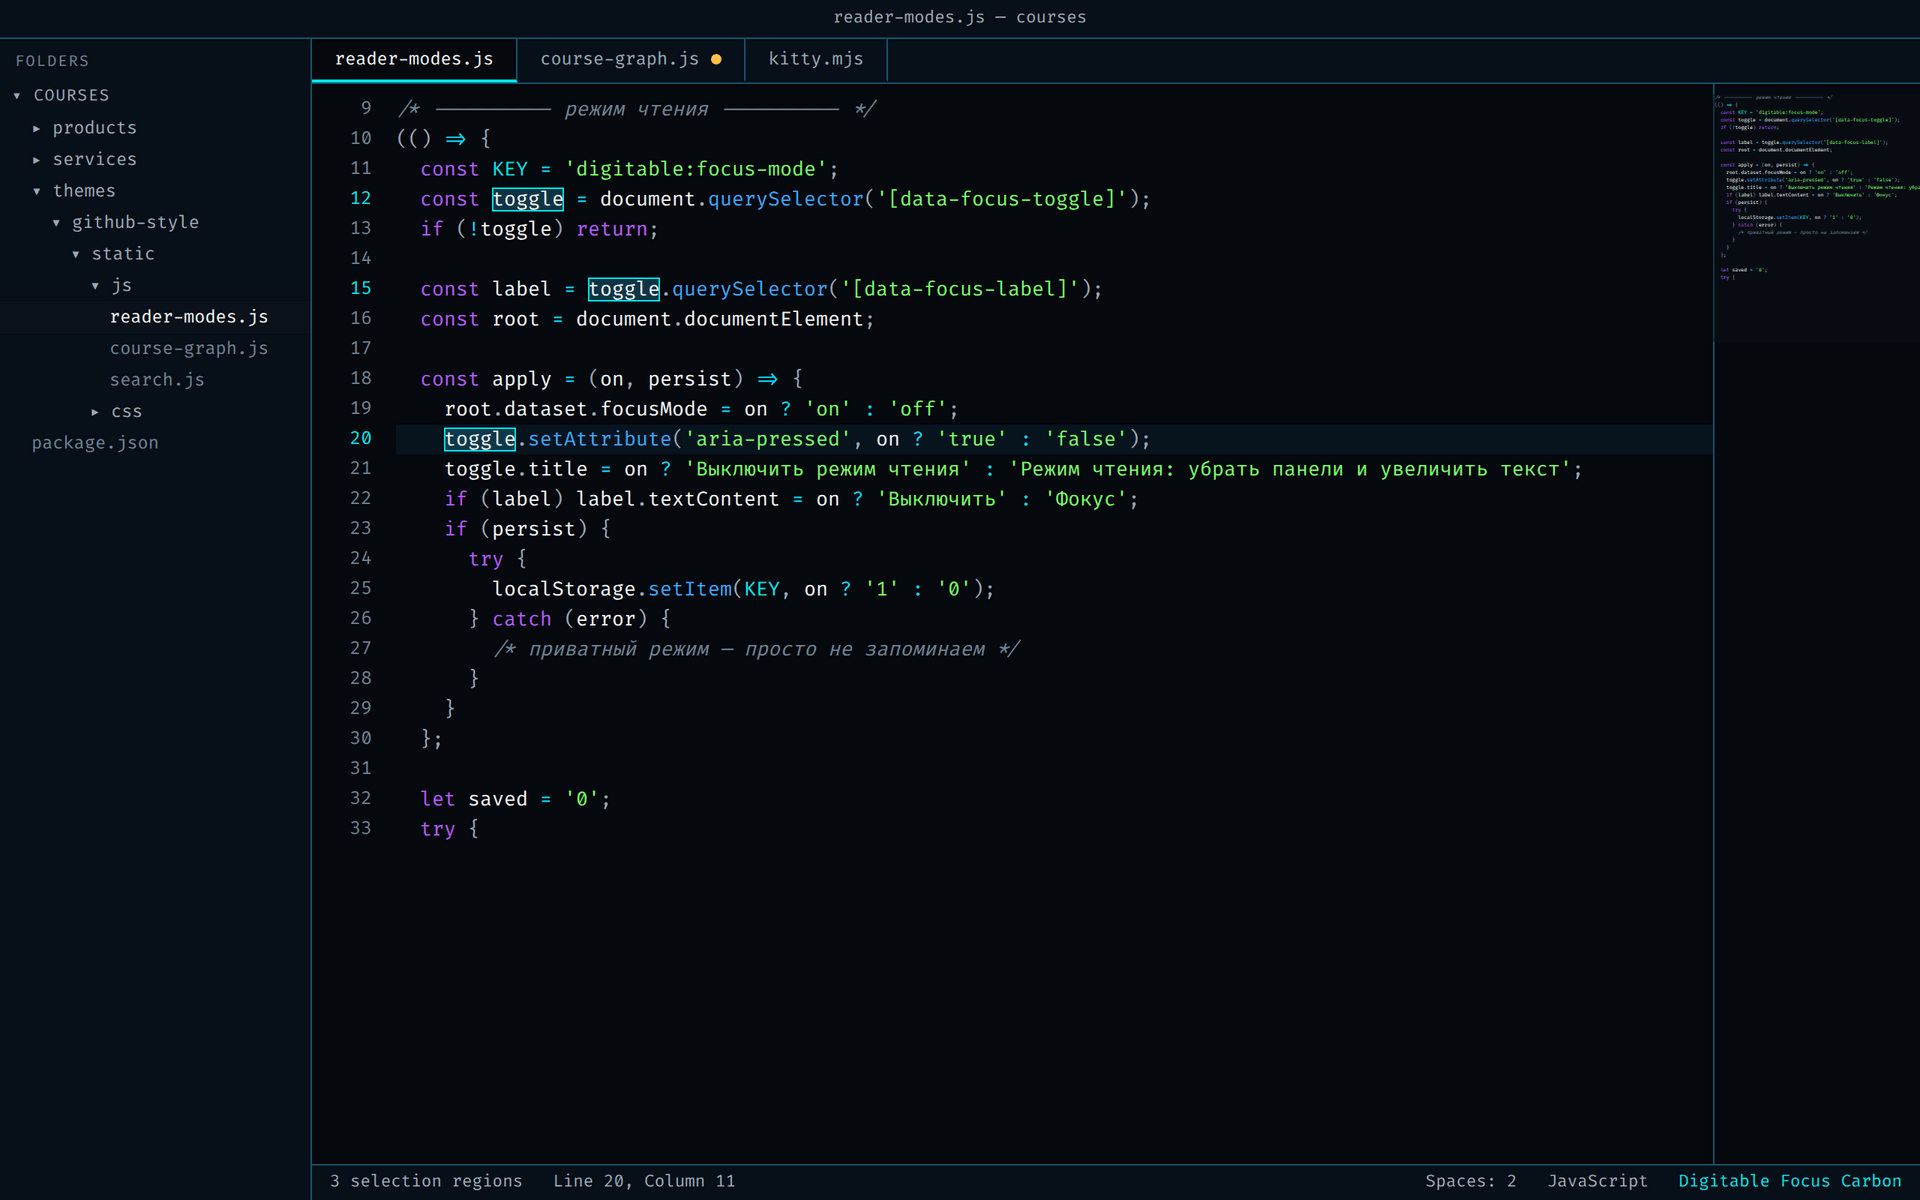Collapse the themes folder arrow
This screenshot has width=1920, height=1200.
37,192
